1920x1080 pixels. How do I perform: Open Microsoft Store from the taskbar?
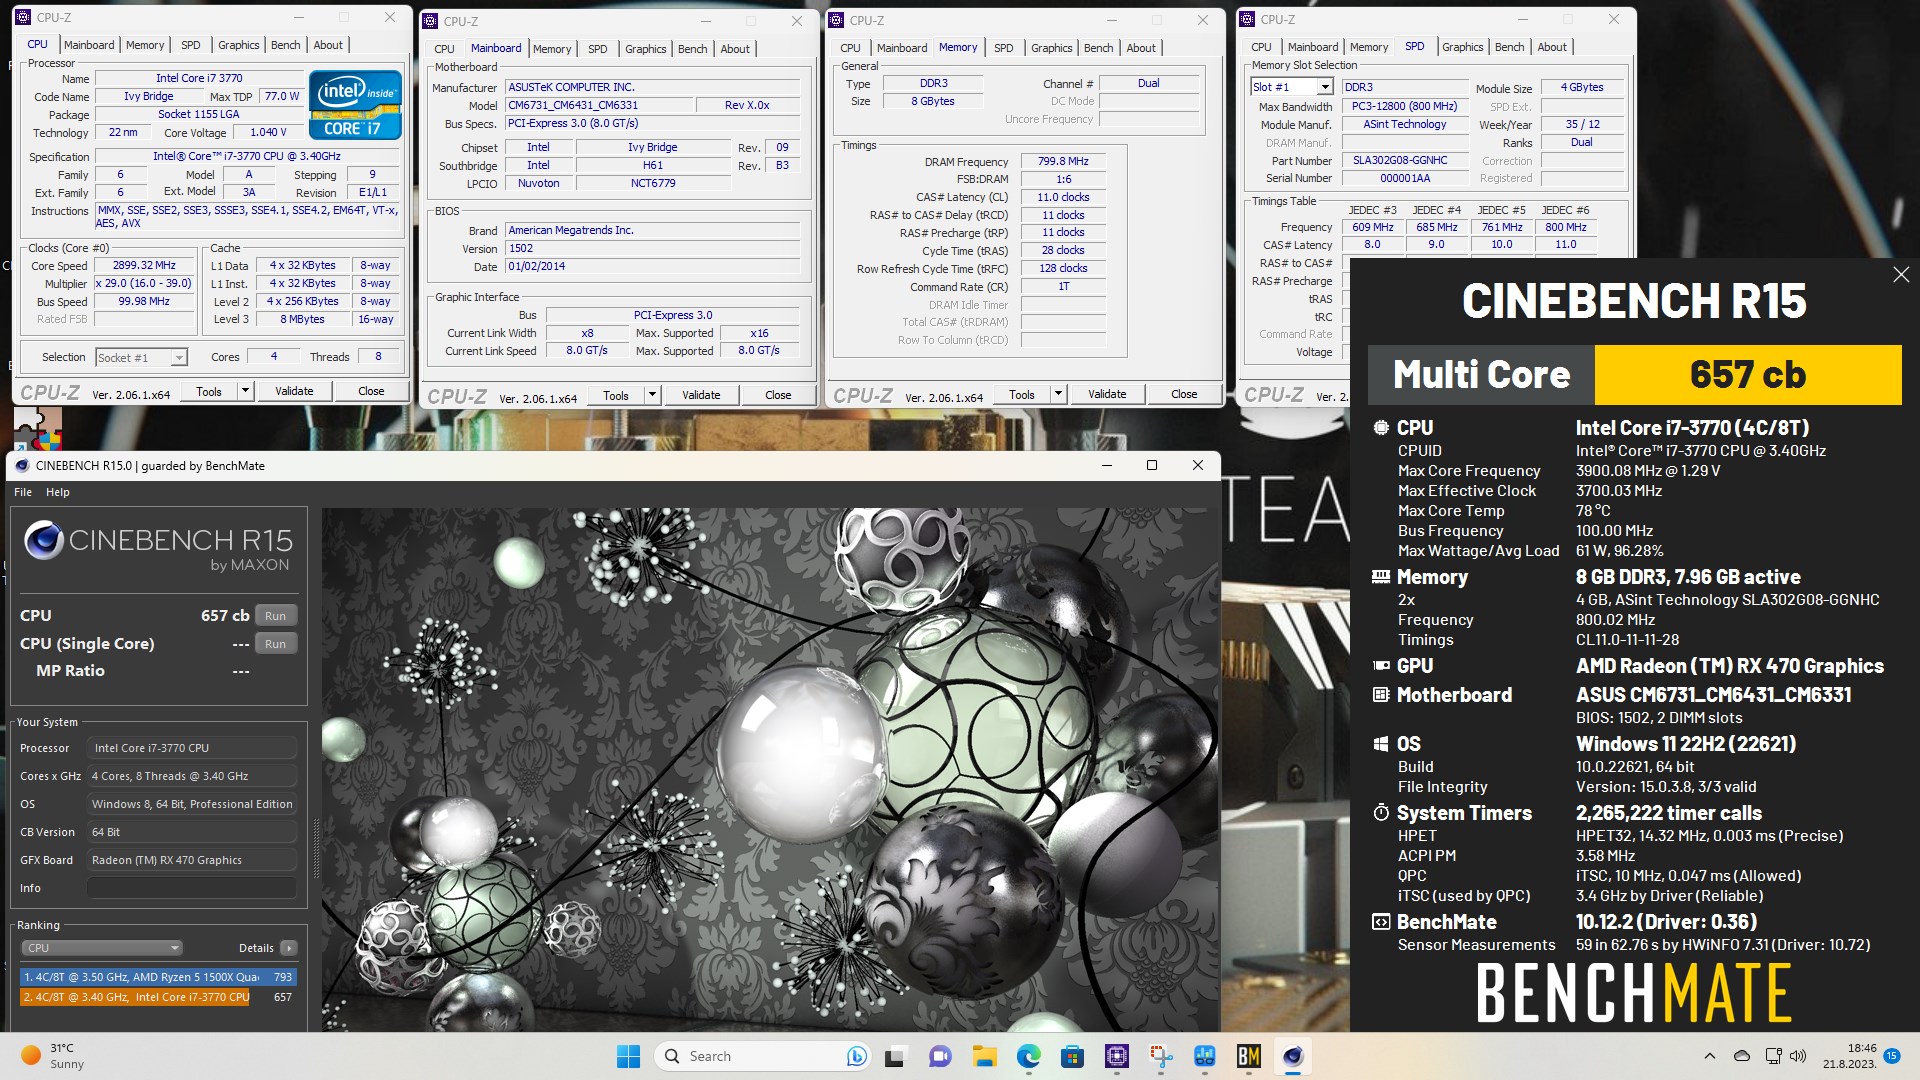(1072, 1056)
